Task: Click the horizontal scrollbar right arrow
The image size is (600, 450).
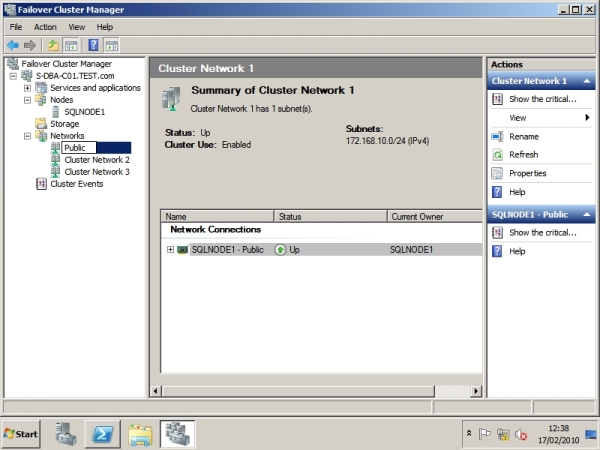Action: (476, 391)
